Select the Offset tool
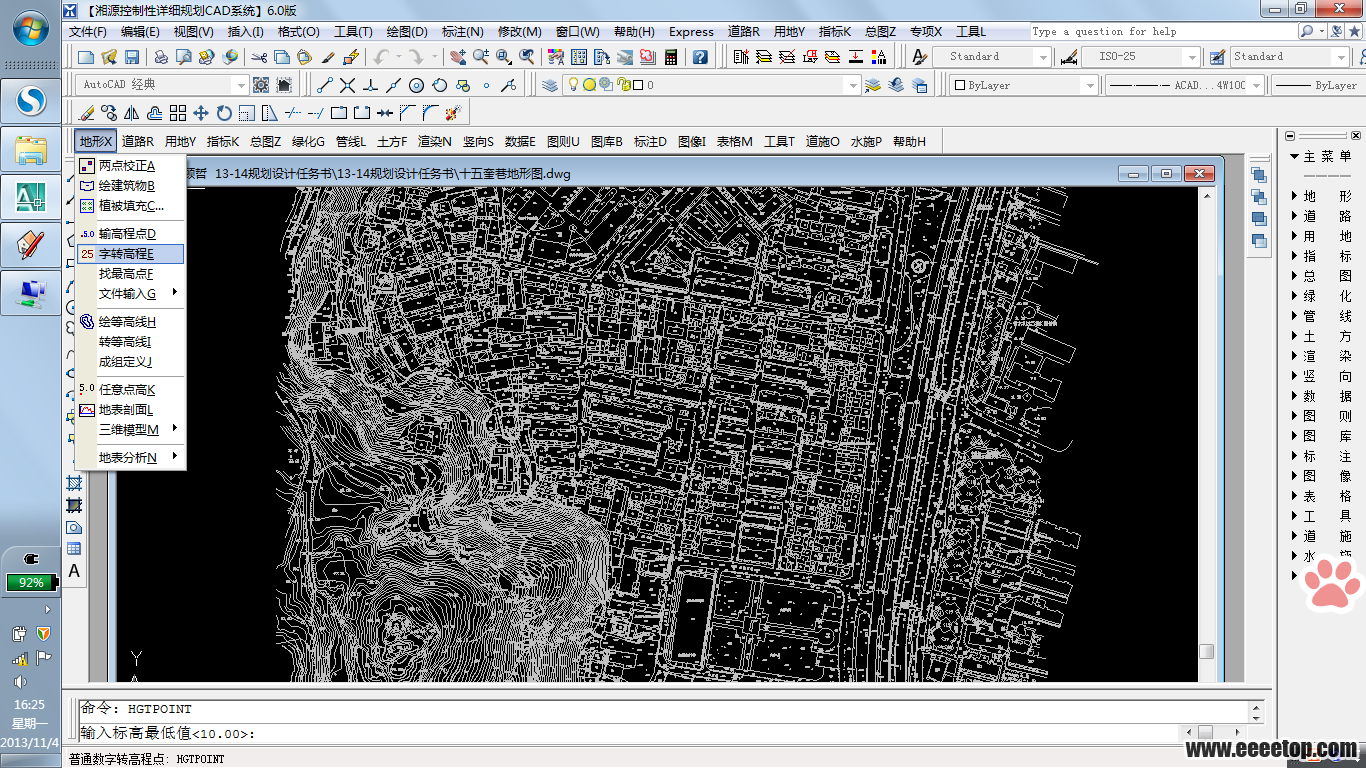Screen dimensions: 1366x768 tap(155, 113)
